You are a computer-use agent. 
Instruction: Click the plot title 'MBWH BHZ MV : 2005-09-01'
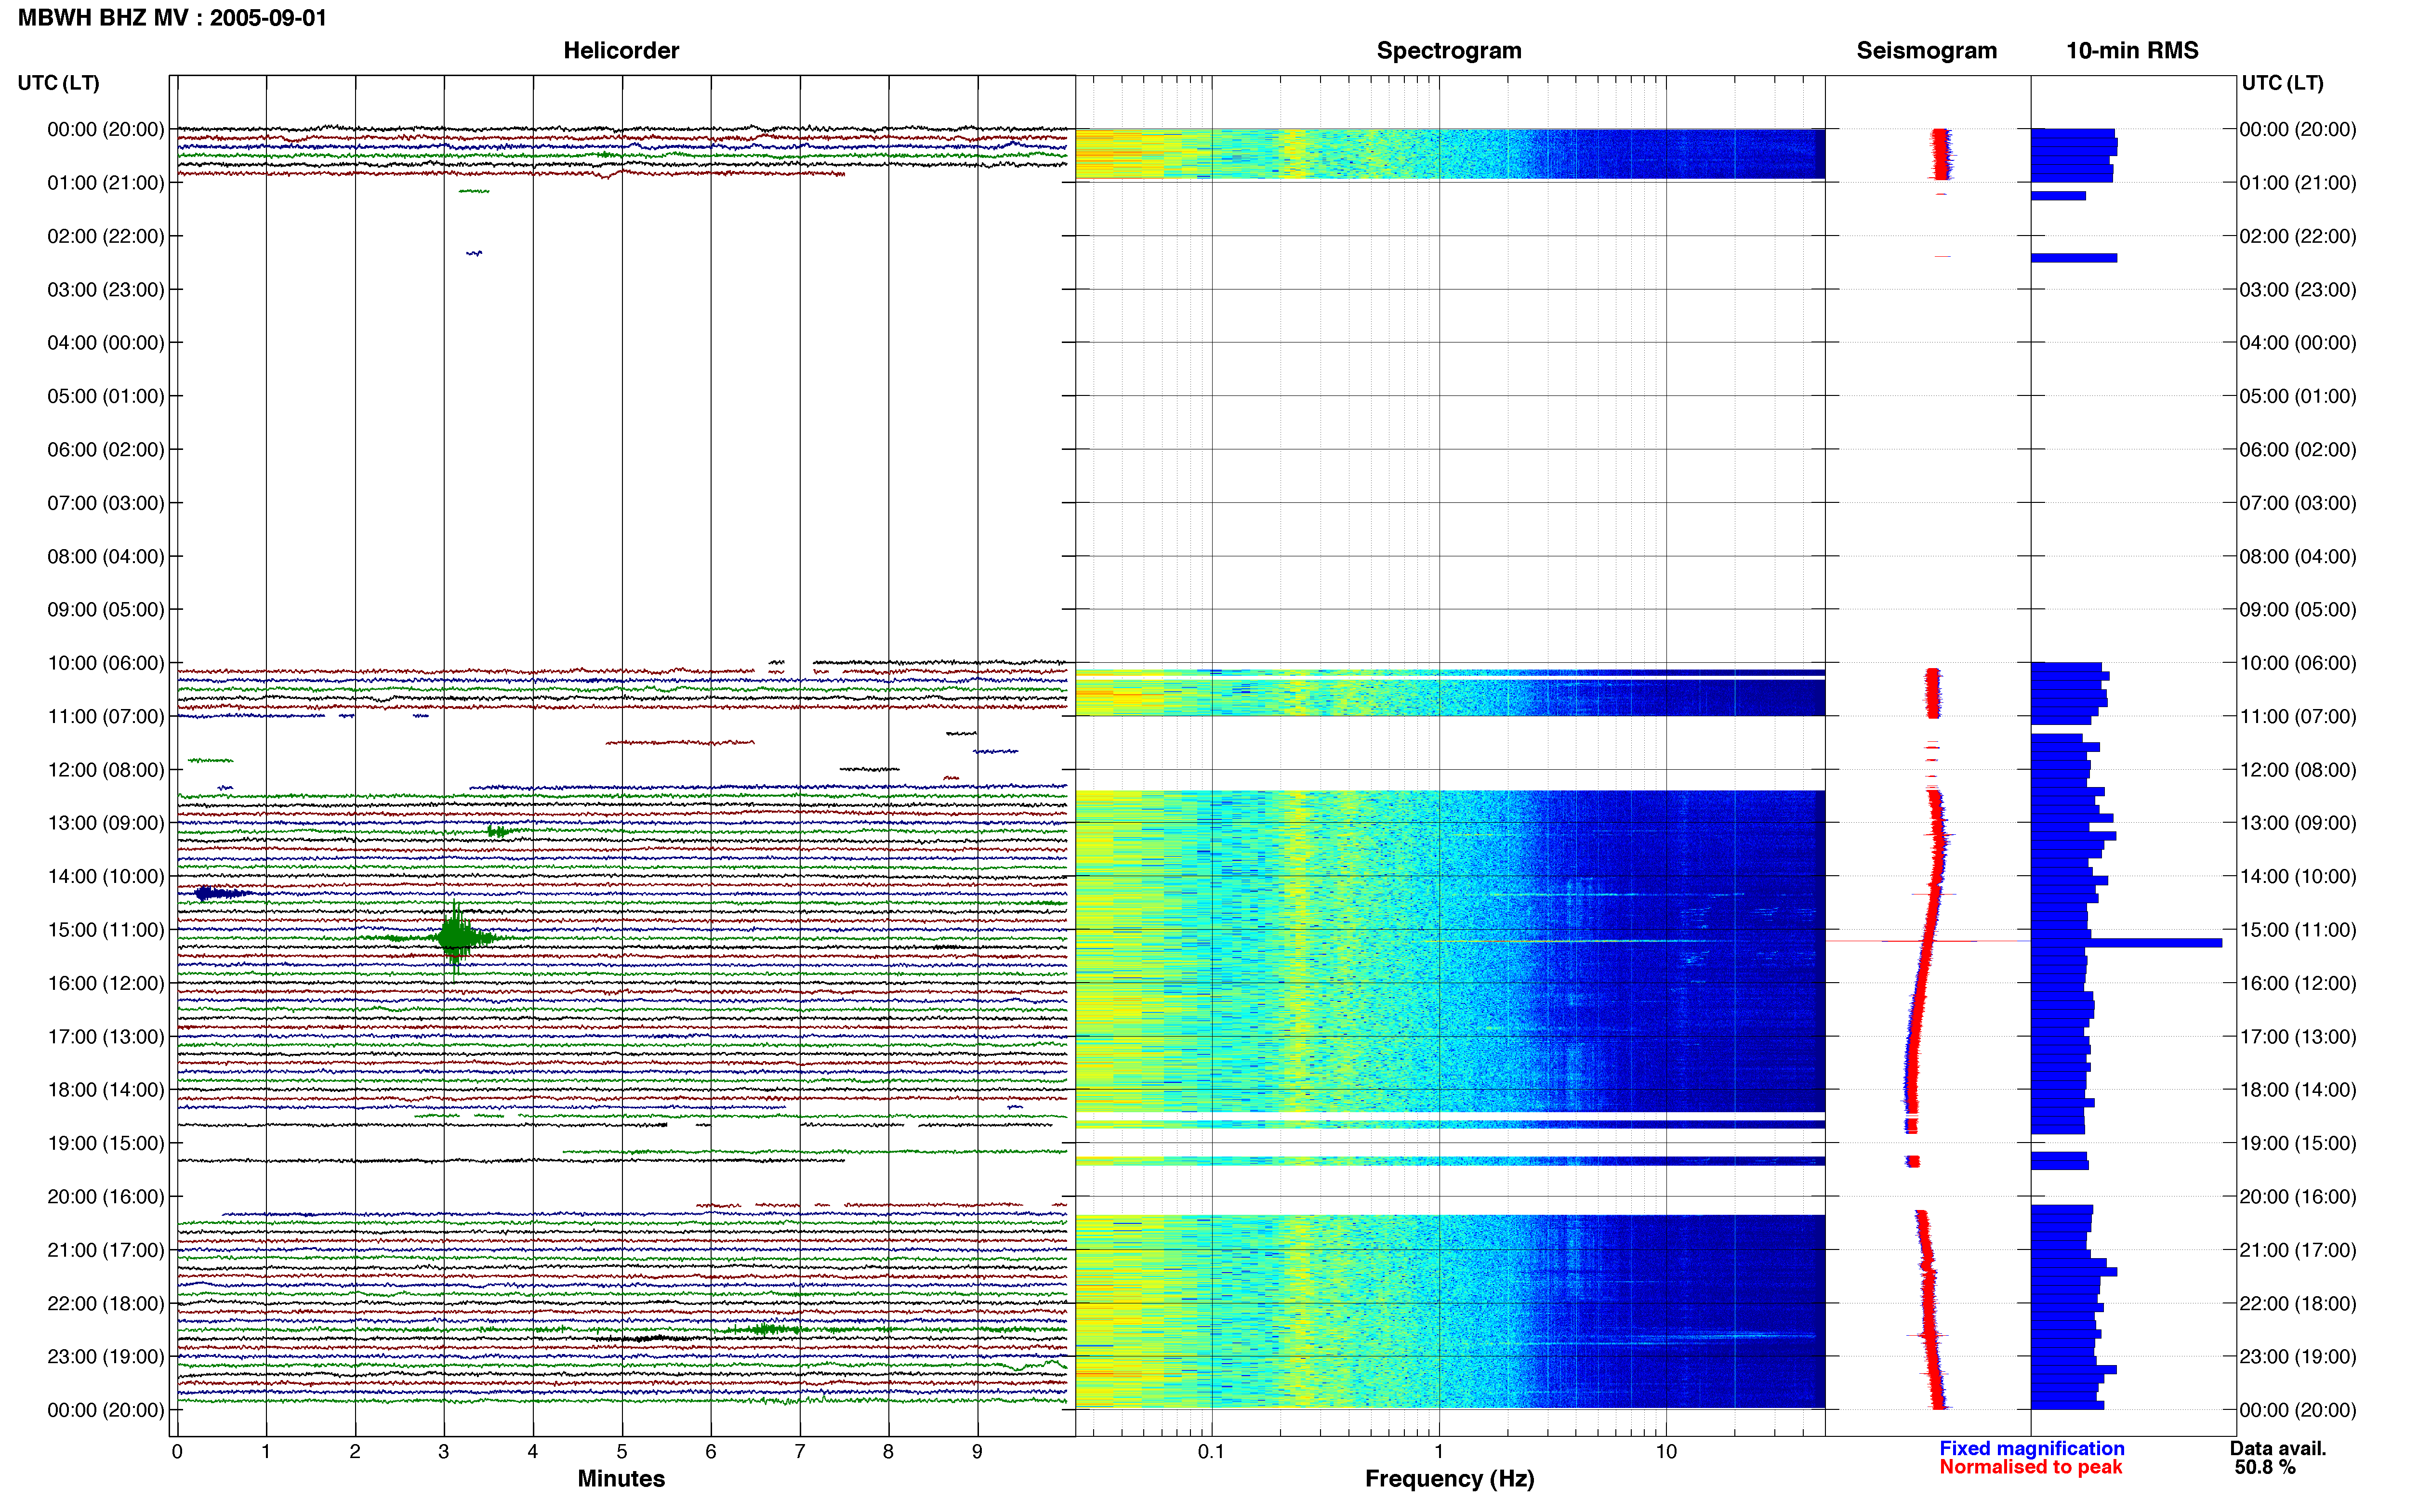point(172,18)
